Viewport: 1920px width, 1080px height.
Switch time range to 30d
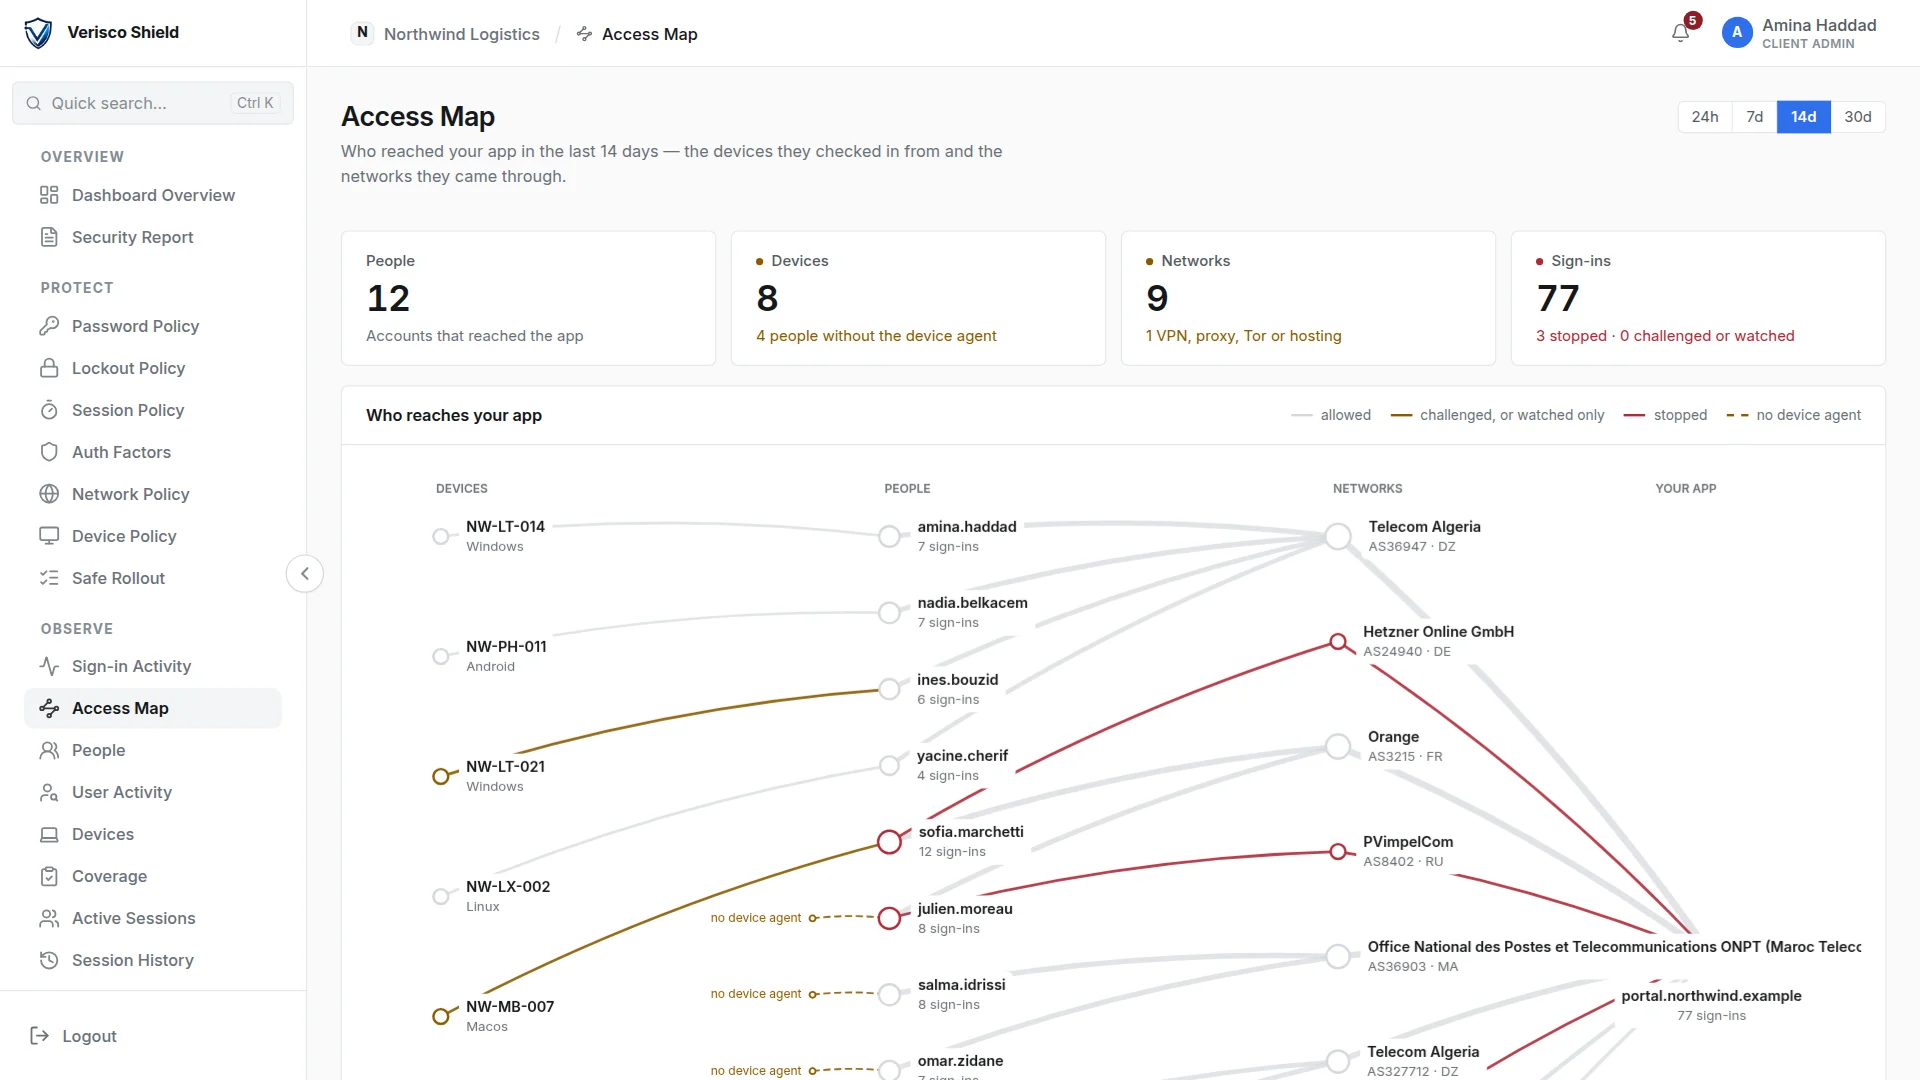pos(1858,117)
